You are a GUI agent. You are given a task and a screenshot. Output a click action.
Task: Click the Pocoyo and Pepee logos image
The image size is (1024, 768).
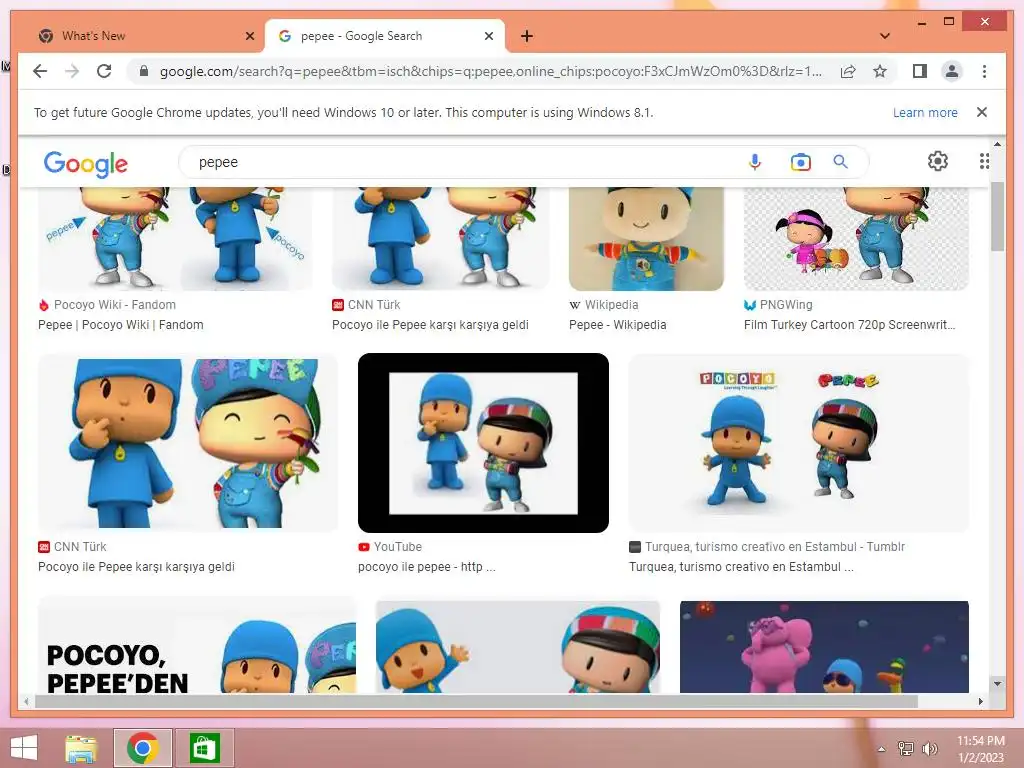(x=799, y=443)
